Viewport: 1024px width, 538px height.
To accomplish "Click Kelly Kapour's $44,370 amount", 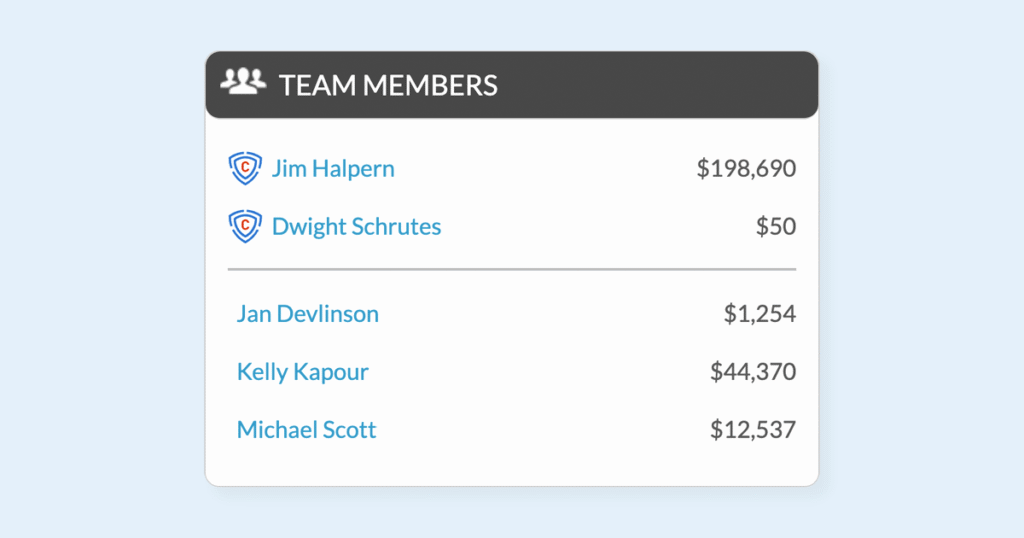I will 753,372.
